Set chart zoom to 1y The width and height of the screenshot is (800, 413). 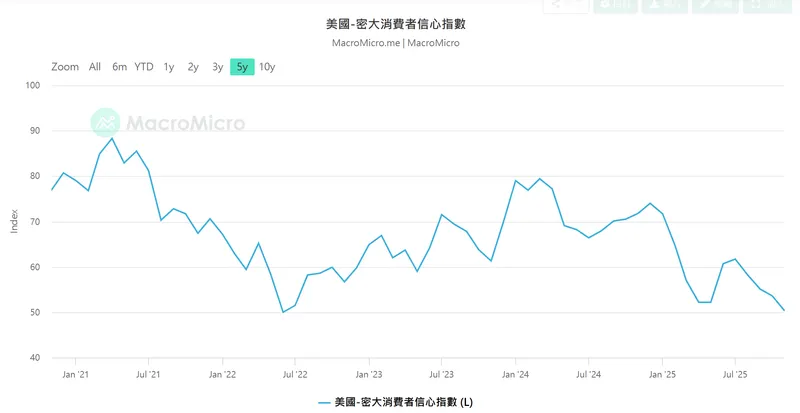click(x=169, y=67)
